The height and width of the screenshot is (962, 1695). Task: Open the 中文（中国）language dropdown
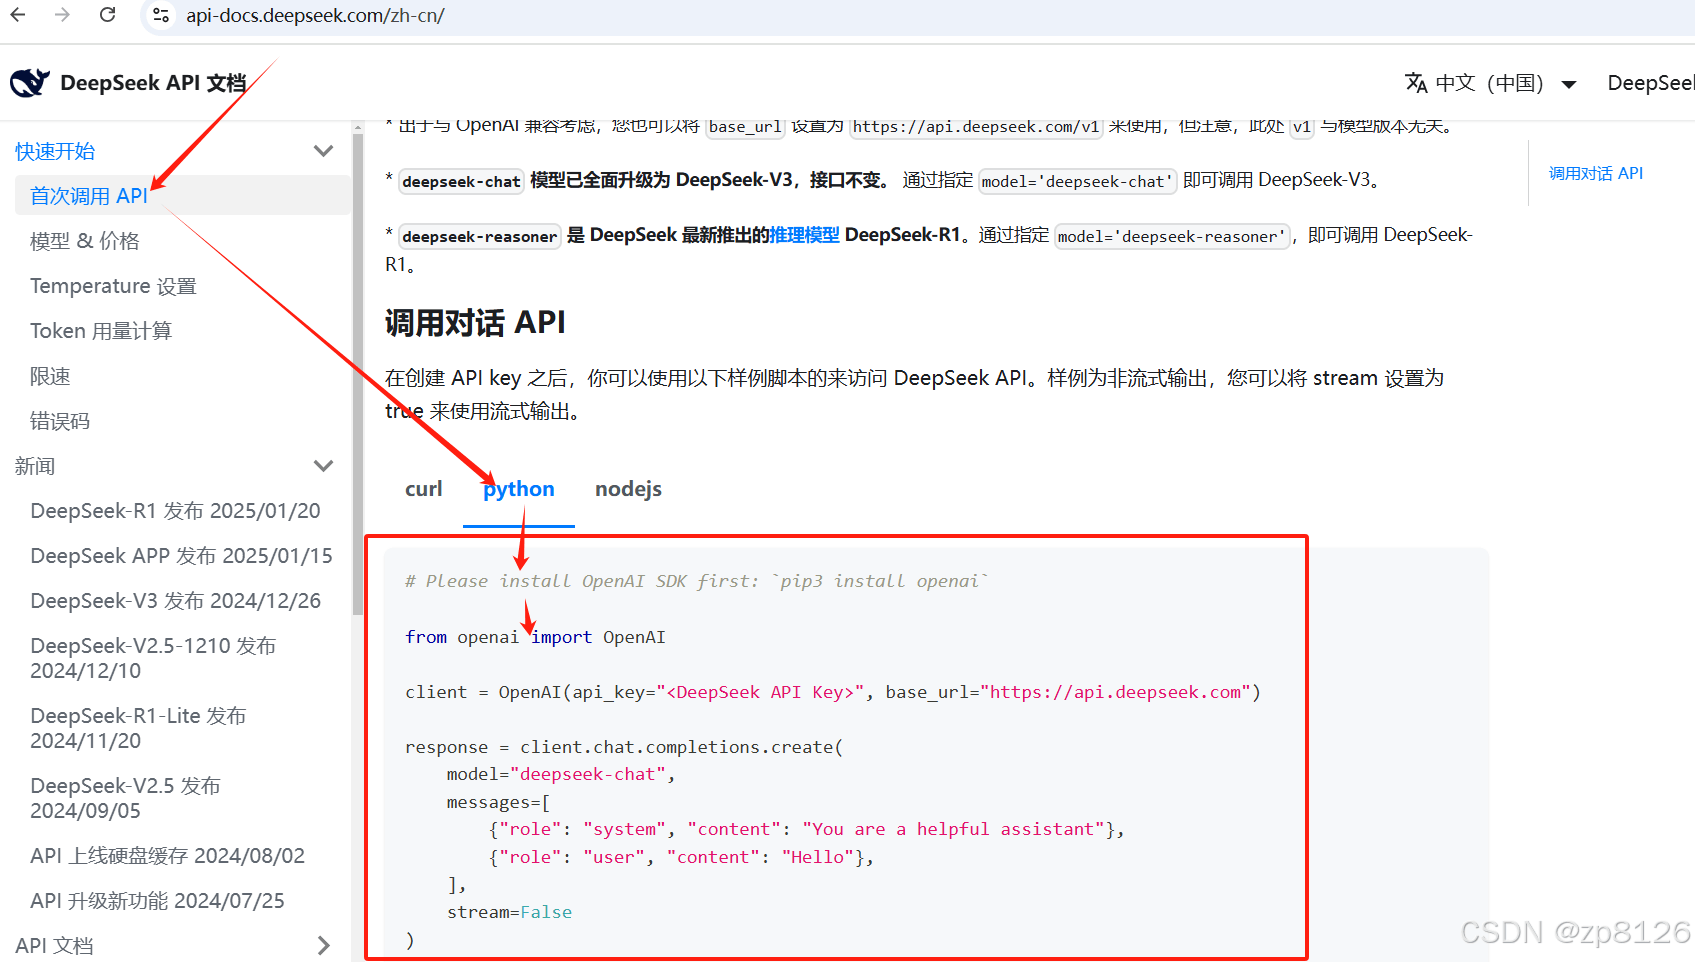tap(1491, 83)
